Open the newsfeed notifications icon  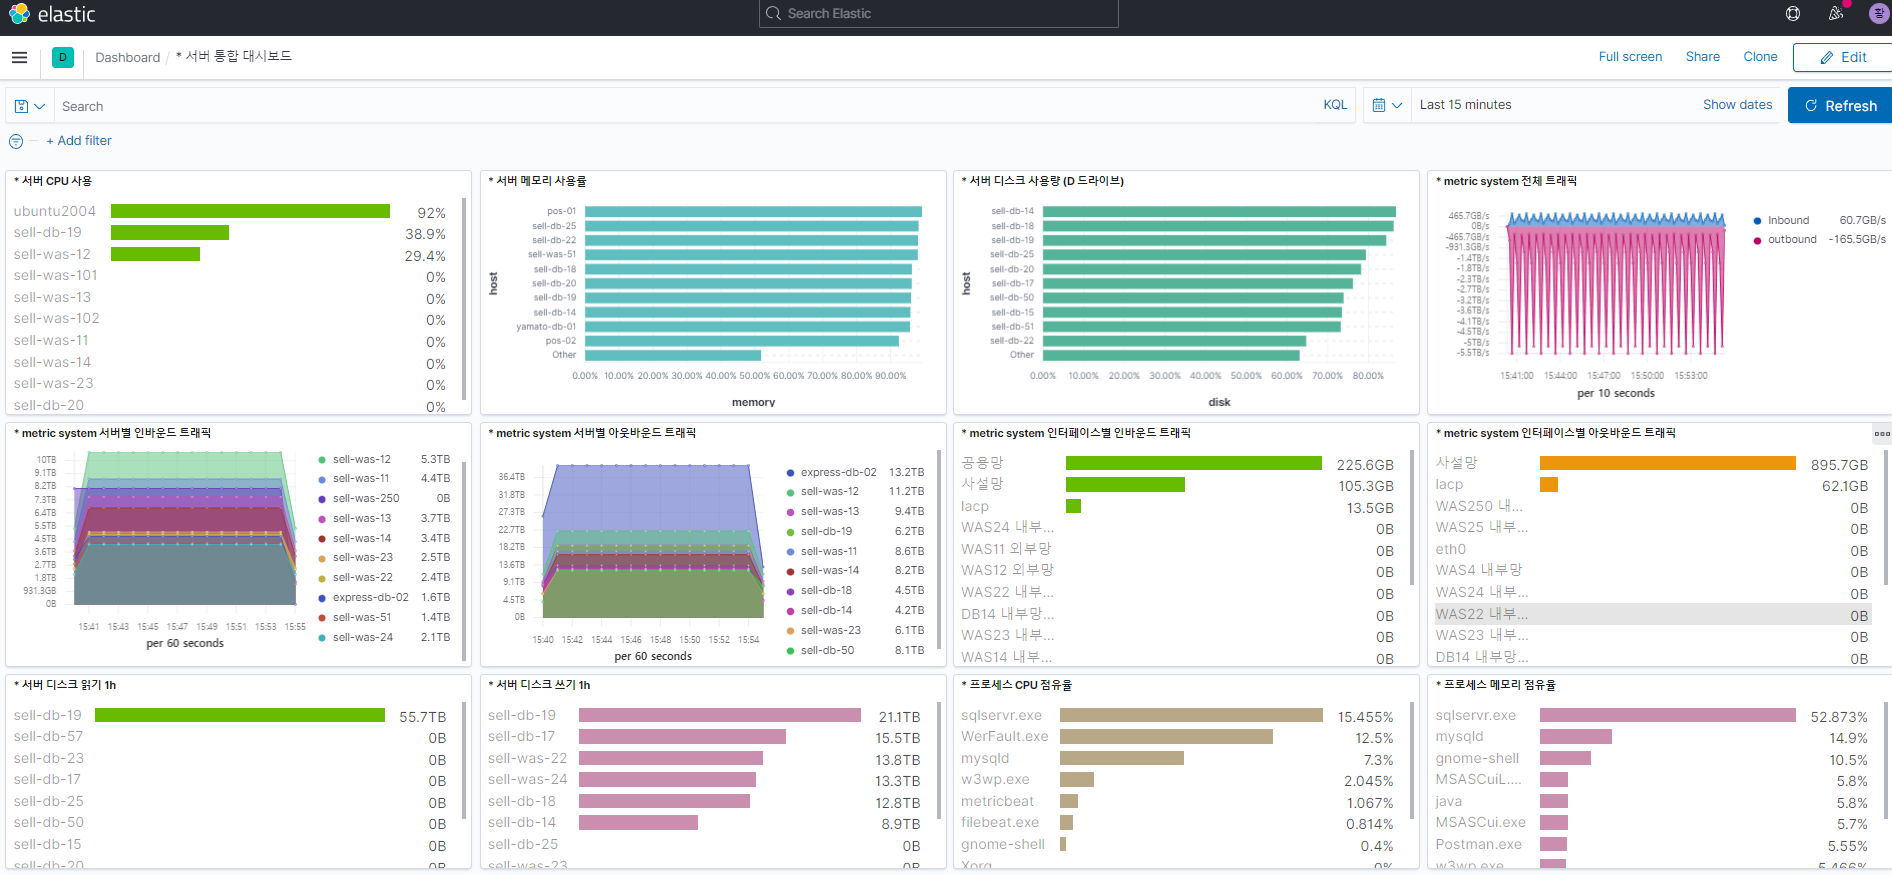click(1836, 14)
